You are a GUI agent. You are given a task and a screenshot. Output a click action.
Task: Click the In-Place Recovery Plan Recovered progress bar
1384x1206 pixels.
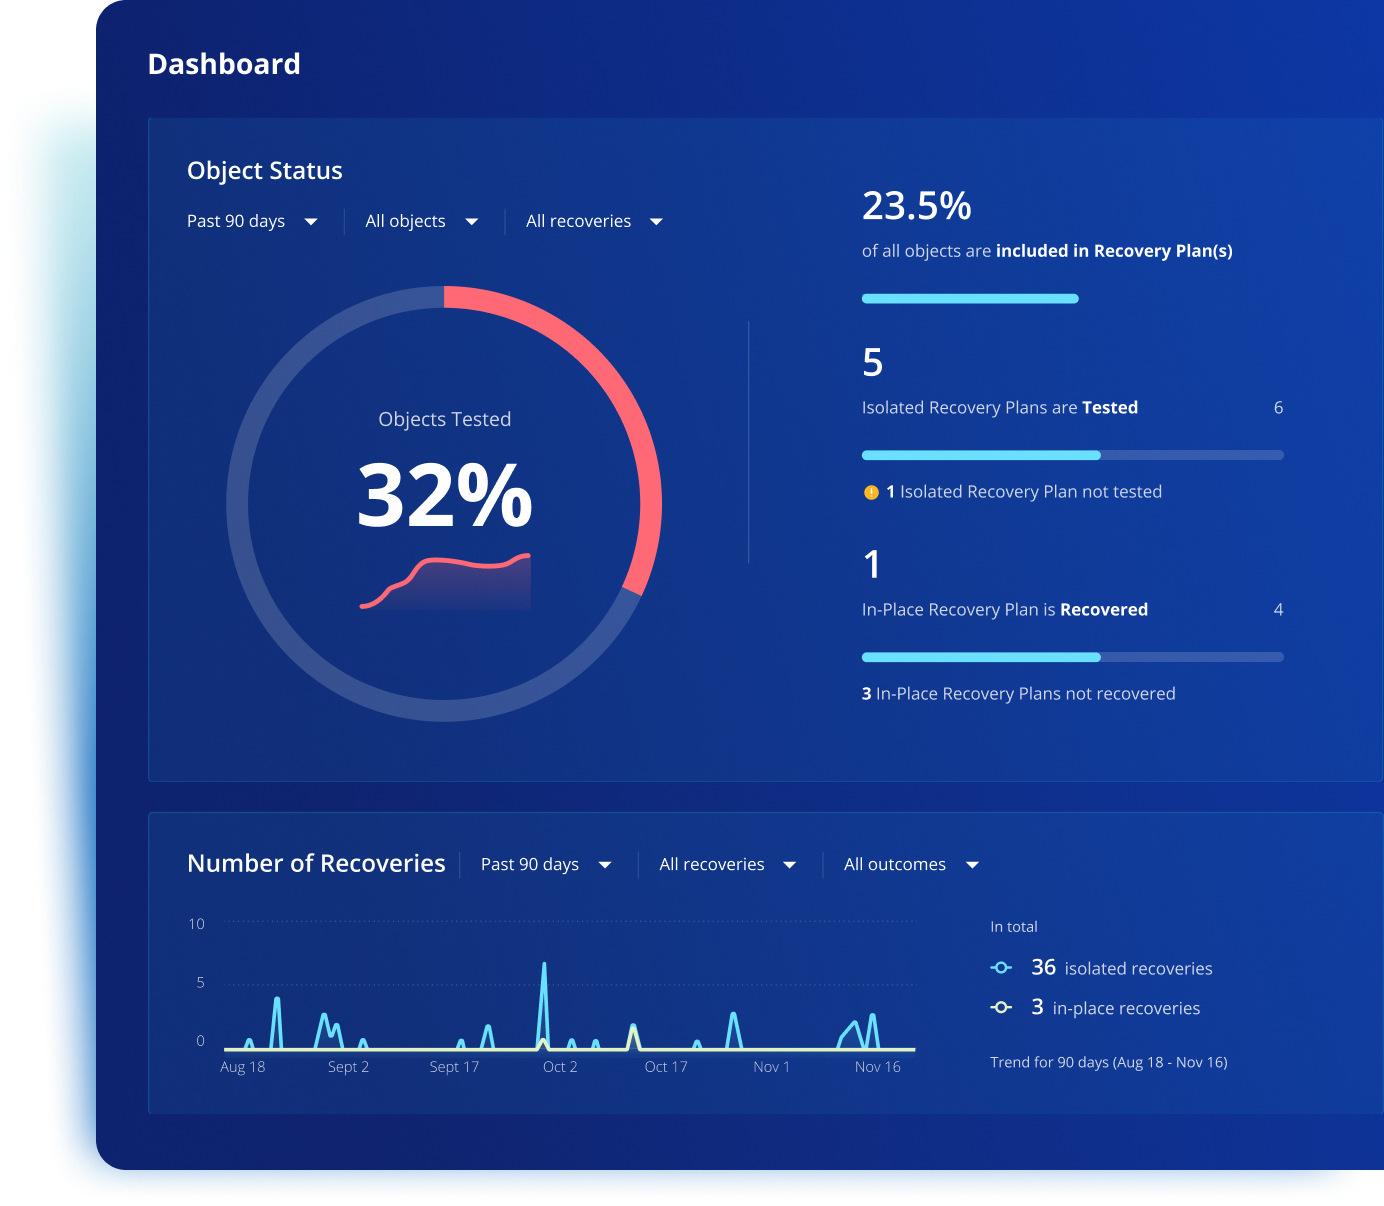[1072, 658]
